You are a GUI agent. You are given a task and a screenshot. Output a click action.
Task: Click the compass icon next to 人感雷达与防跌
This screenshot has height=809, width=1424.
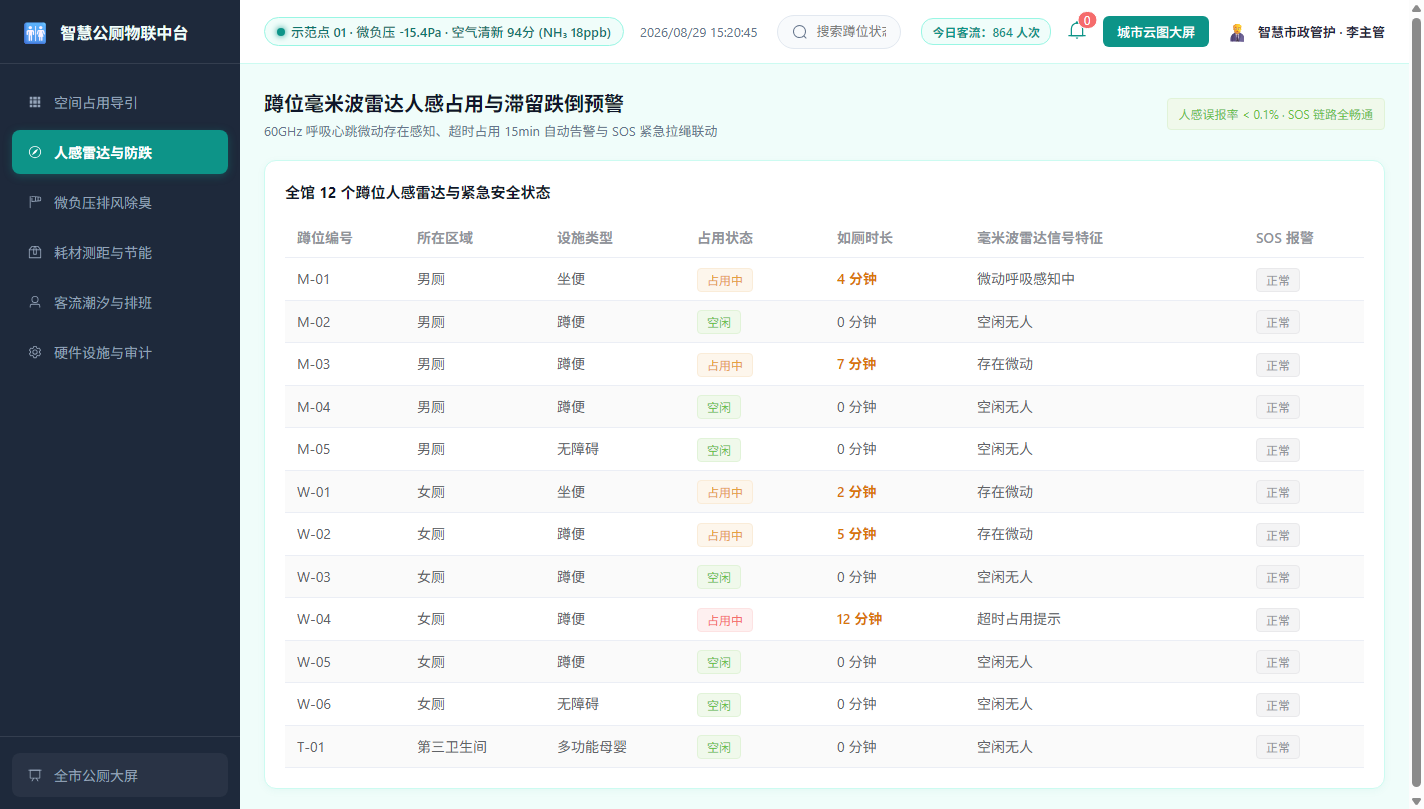(35, 152)
